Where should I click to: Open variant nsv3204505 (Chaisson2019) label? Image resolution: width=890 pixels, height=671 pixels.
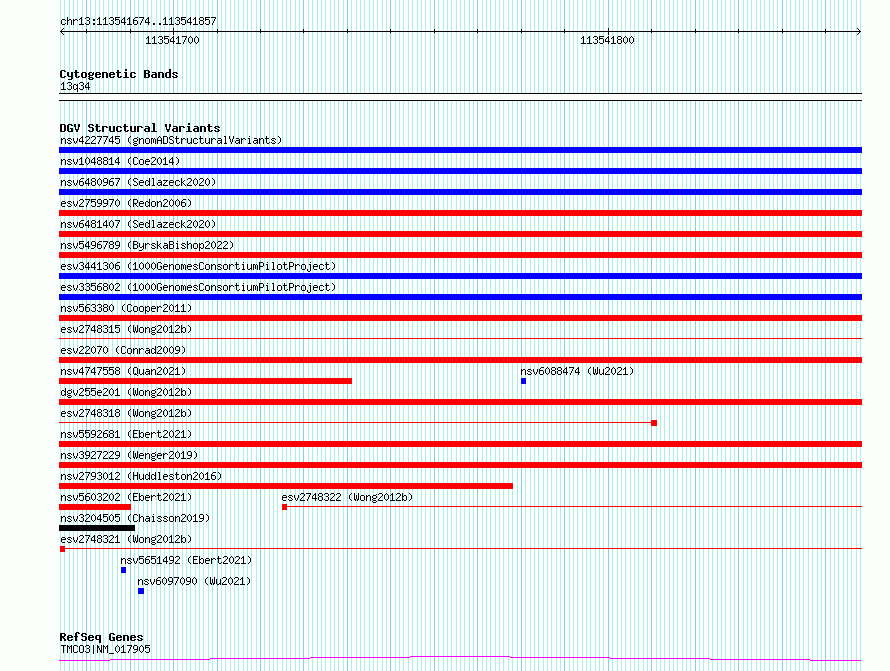pos(135,518)
